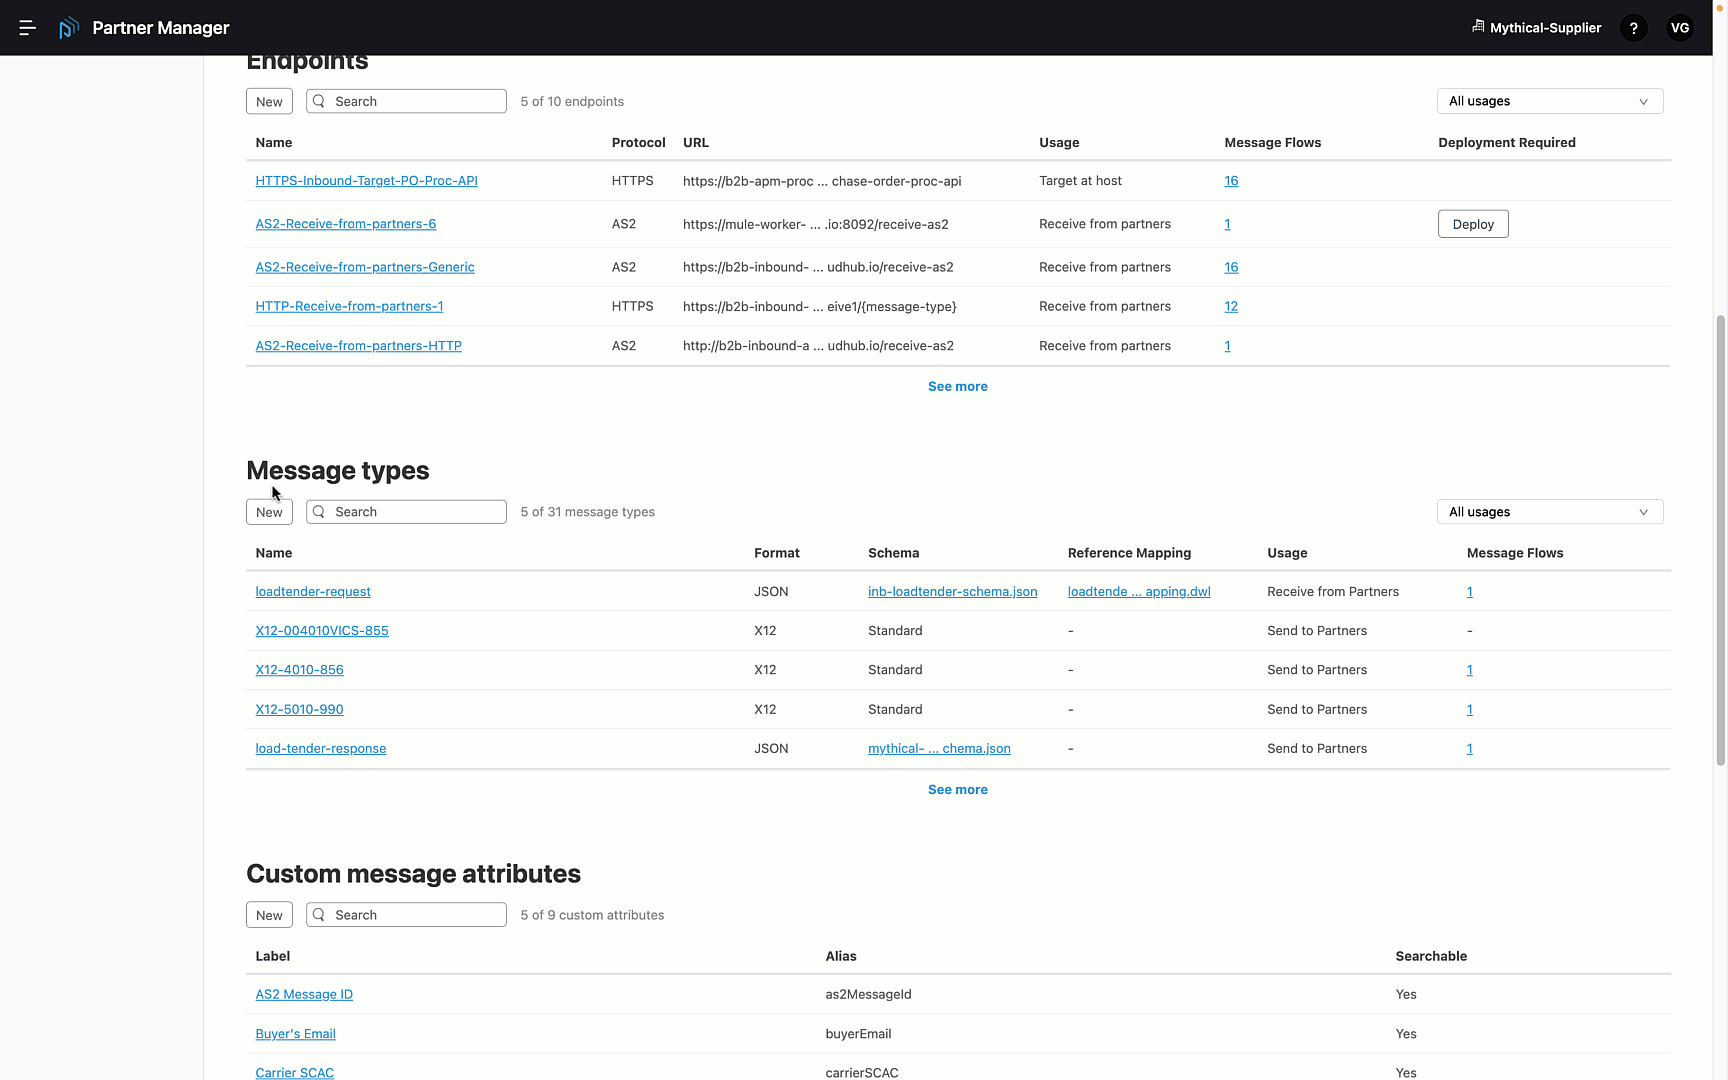Focus the Endpoints search field
This screenshot has height=1080, width=1728.
406,101
